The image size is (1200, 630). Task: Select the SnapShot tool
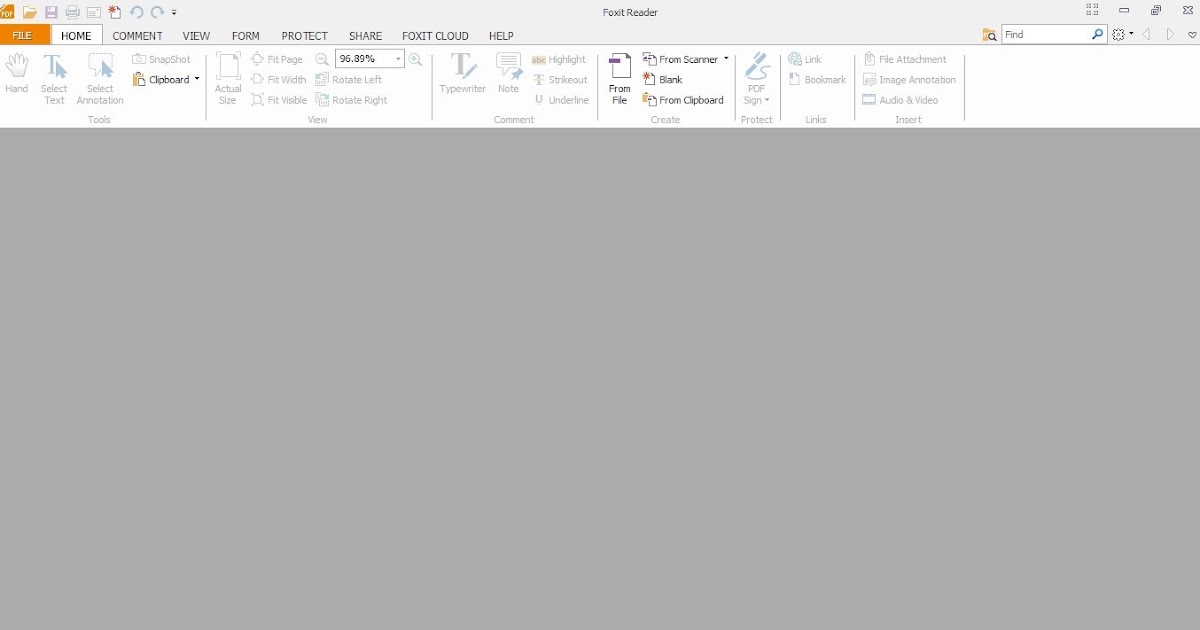pos(161,59)
